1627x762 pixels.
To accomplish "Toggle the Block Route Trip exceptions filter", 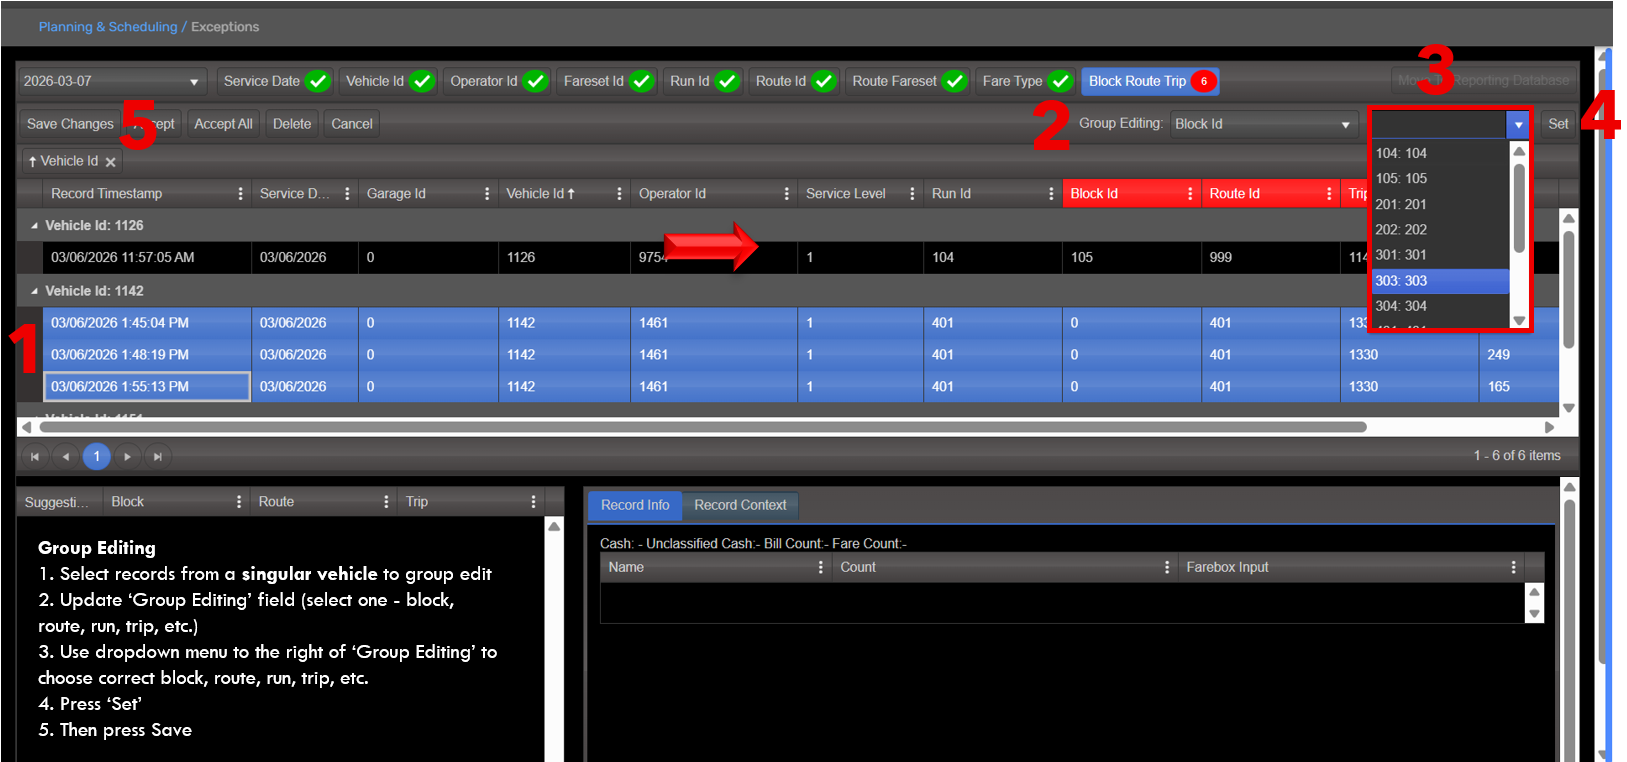I will pos(1149,81).
